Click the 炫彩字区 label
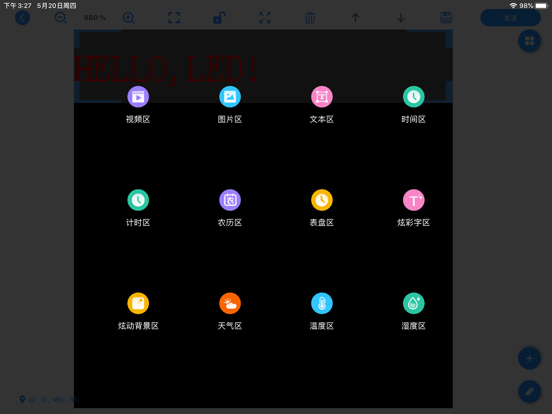Image resolution: width=552 pixels, height=414 pixels. [x=414, y=222]
